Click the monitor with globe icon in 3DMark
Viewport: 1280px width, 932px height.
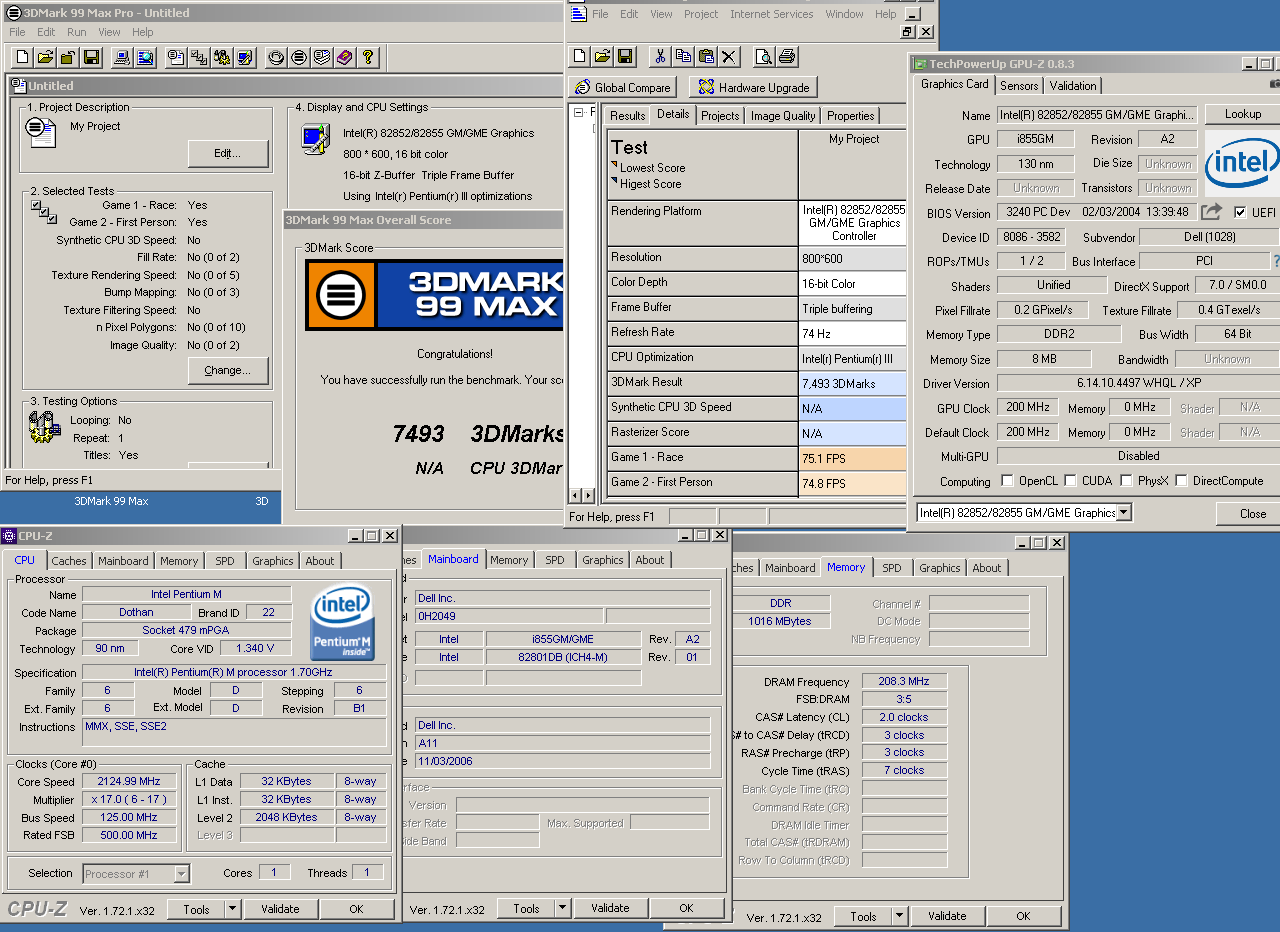point(145,57)
